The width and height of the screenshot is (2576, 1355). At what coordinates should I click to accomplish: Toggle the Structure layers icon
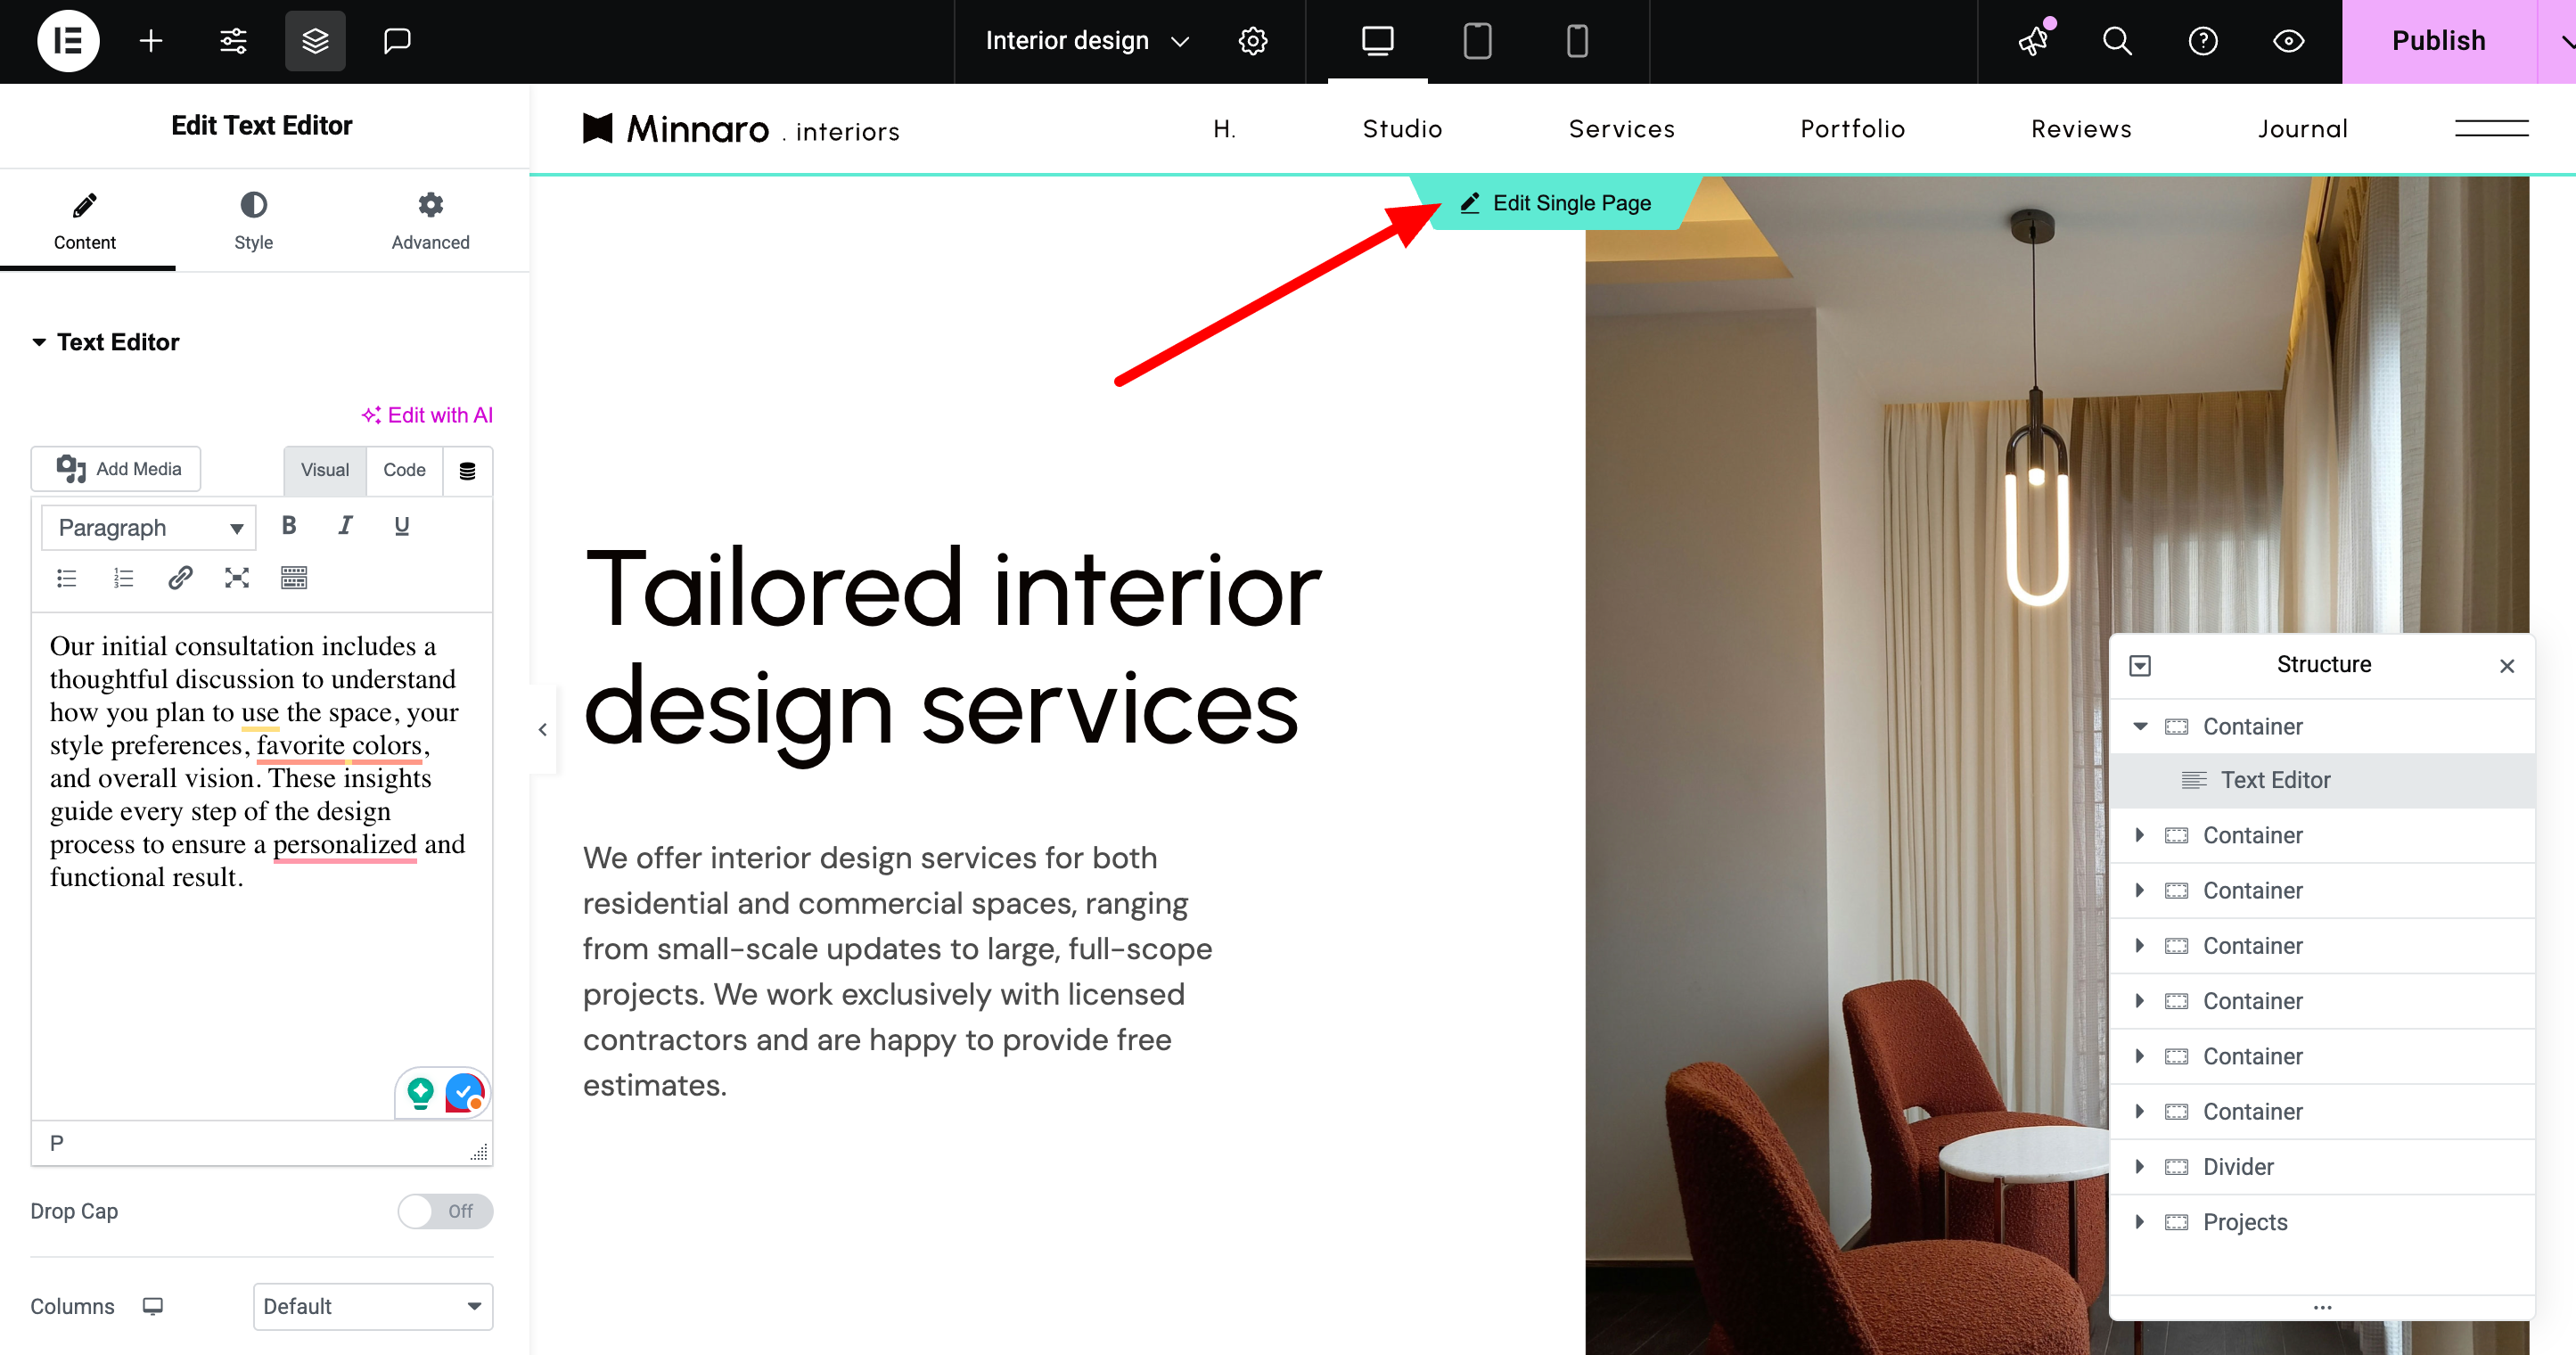click(315, 41)
